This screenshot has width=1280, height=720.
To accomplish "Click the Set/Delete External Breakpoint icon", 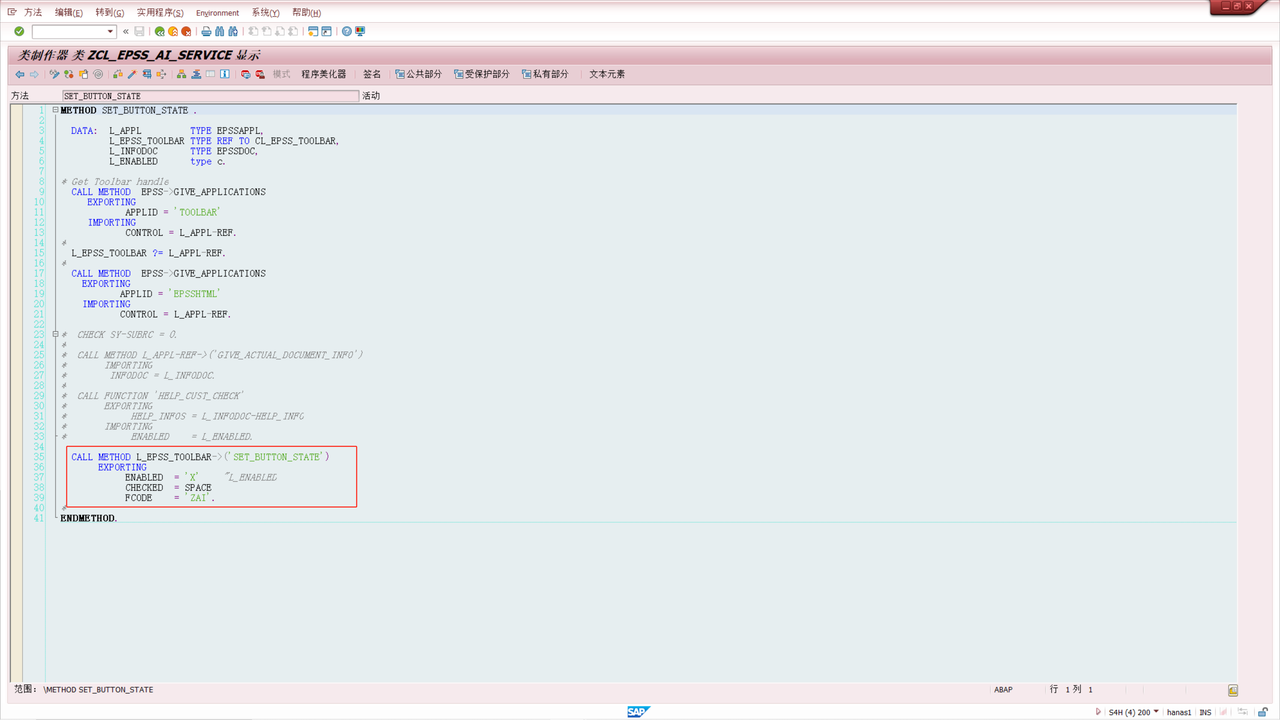I will tap(259, 74).
